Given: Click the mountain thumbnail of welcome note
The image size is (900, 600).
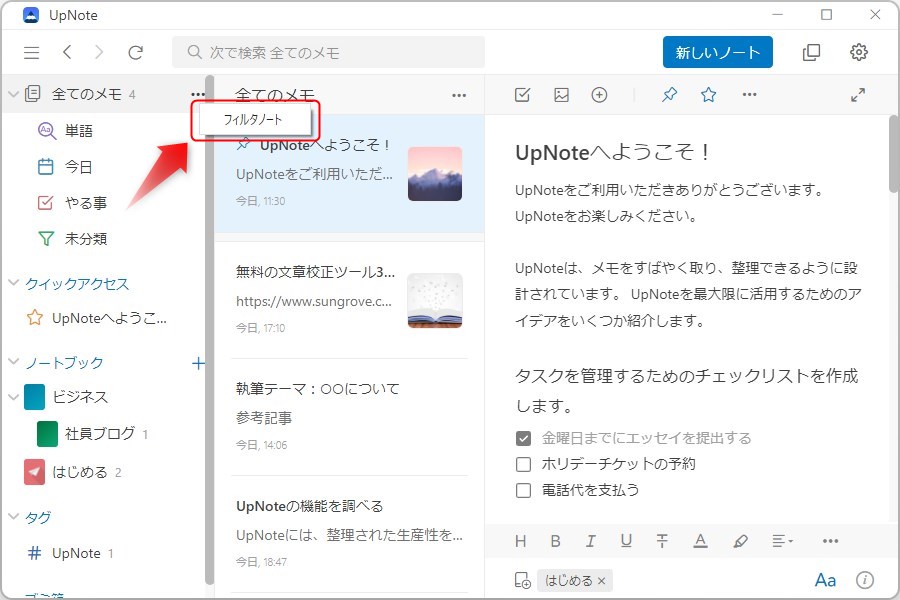Looking at the screenshot, I should tap(435, 174).
